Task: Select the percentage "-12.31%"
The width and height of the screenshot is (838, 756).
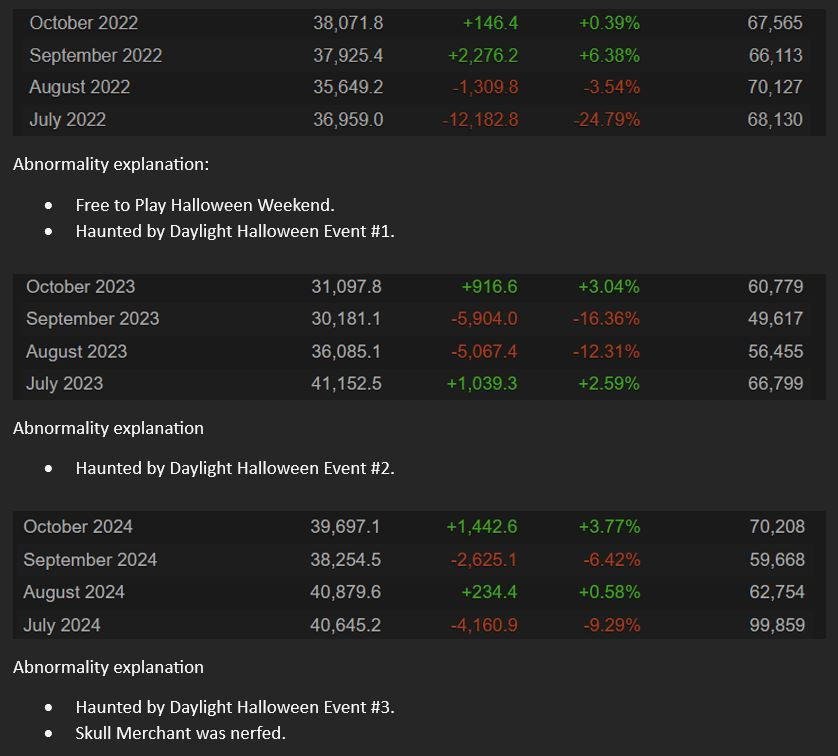Action: pyautogui.click(x=606, y=352)
